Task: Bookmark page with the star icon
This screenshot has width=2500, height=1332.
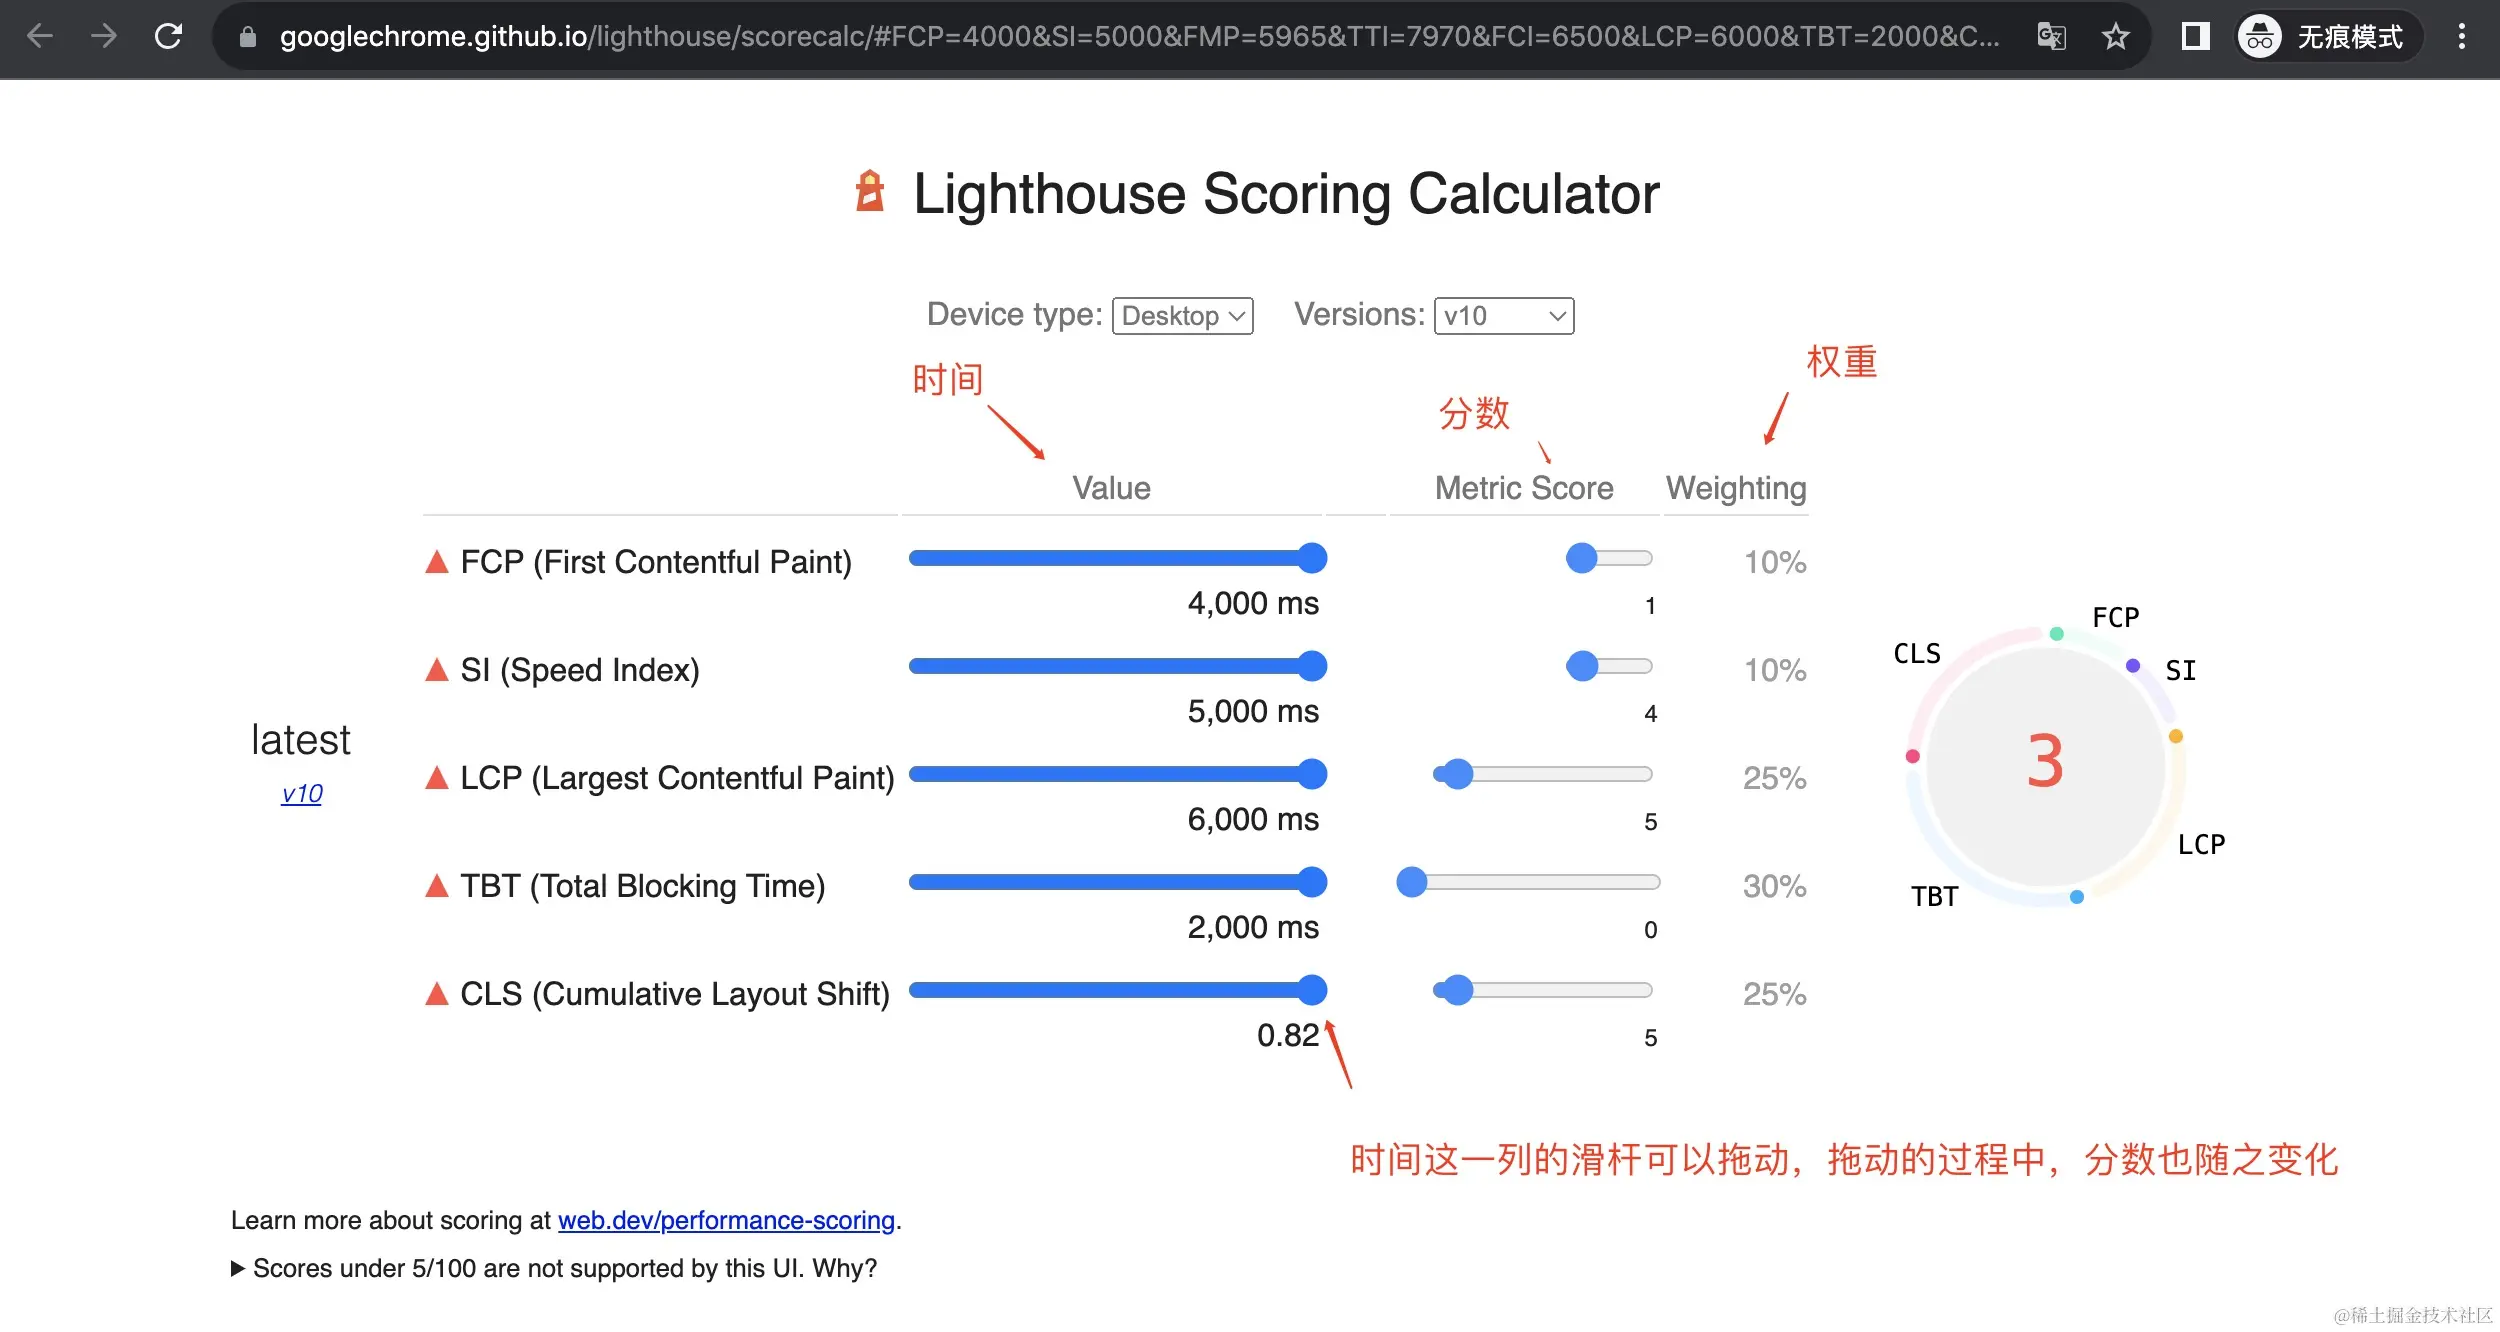Action: point(2115,37)
